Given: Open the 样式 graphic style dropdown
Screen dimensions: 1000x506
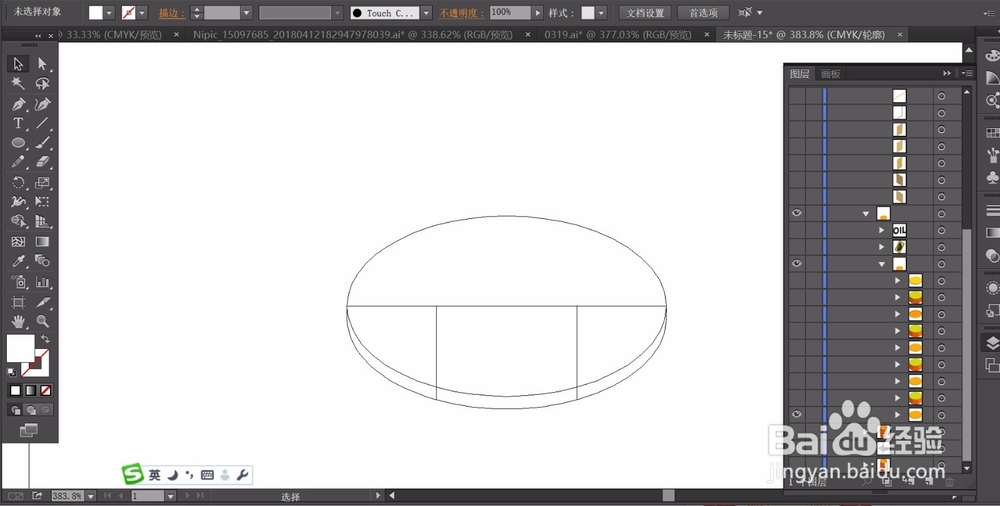Looking at the screenshot, I should click(x=601, y=13).
